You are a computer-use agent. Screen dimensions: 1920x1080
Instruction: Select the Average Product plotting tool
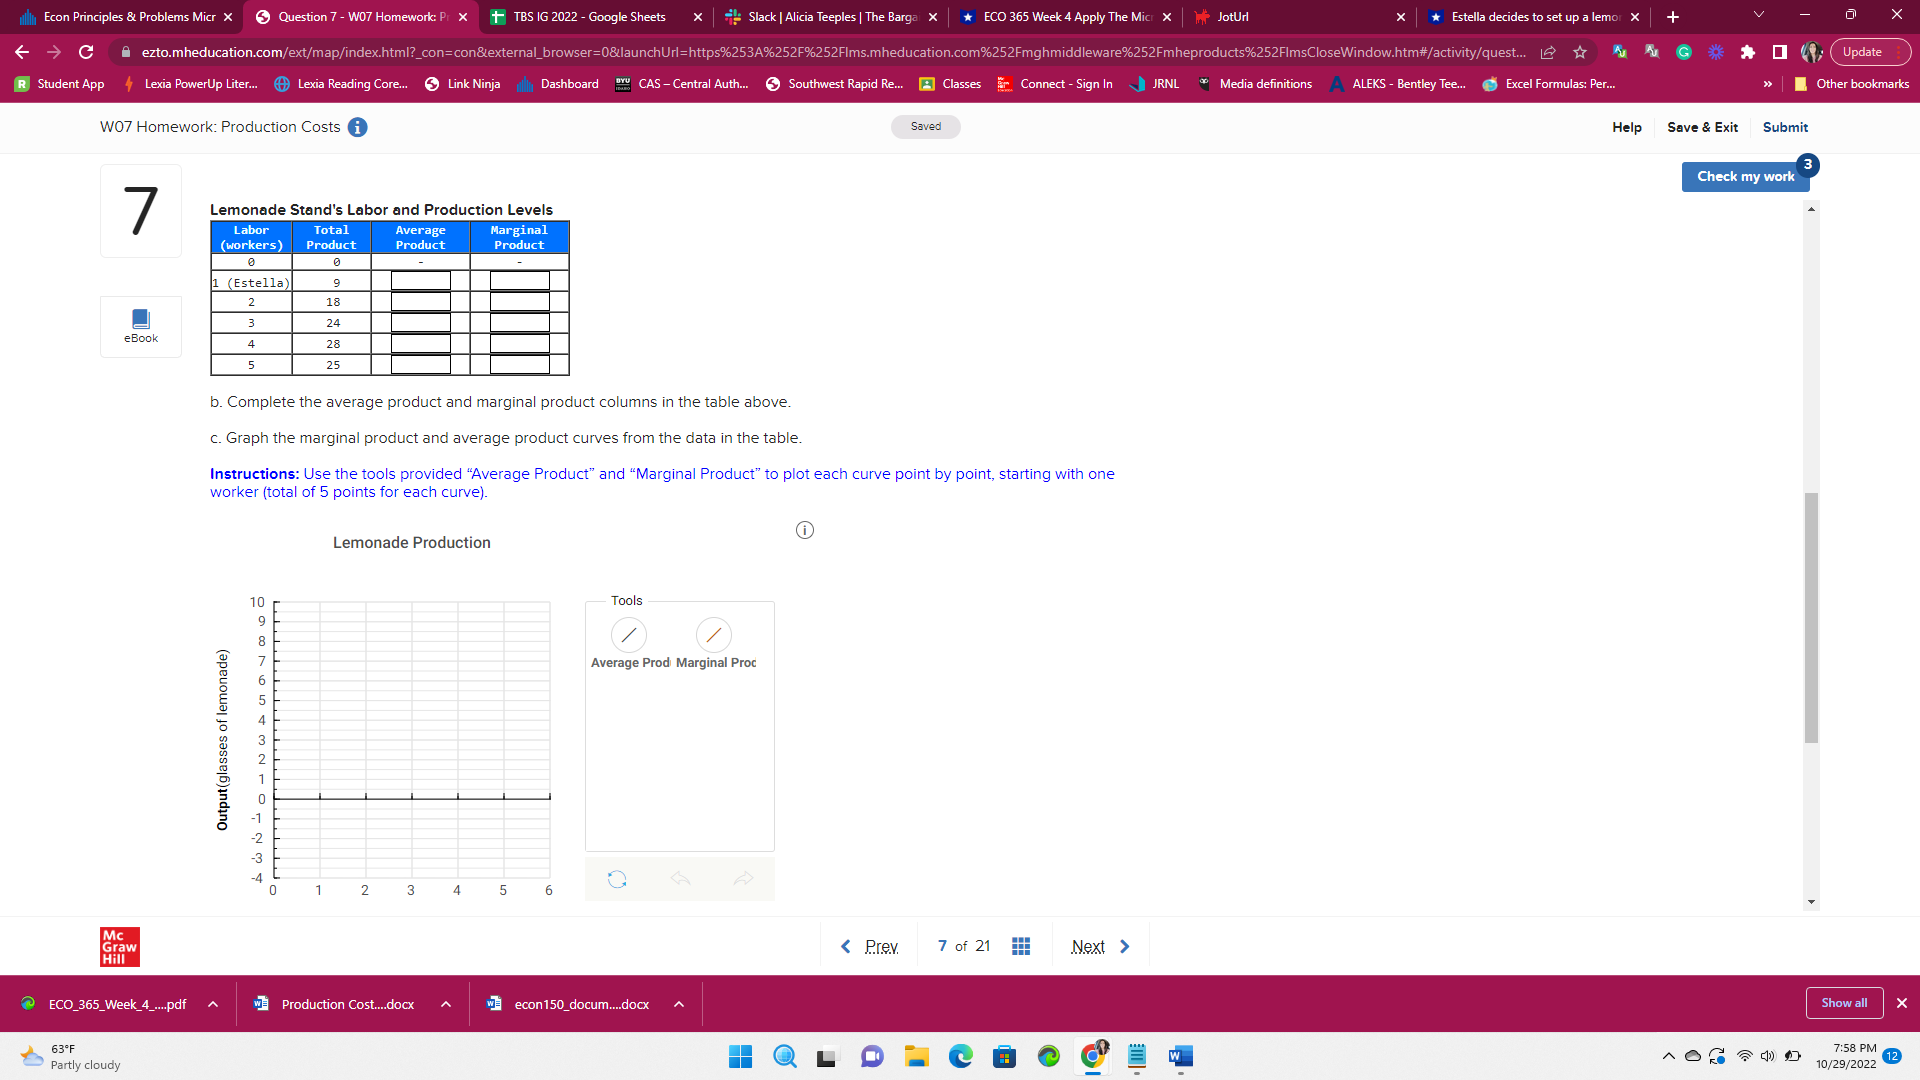point(629,634)
